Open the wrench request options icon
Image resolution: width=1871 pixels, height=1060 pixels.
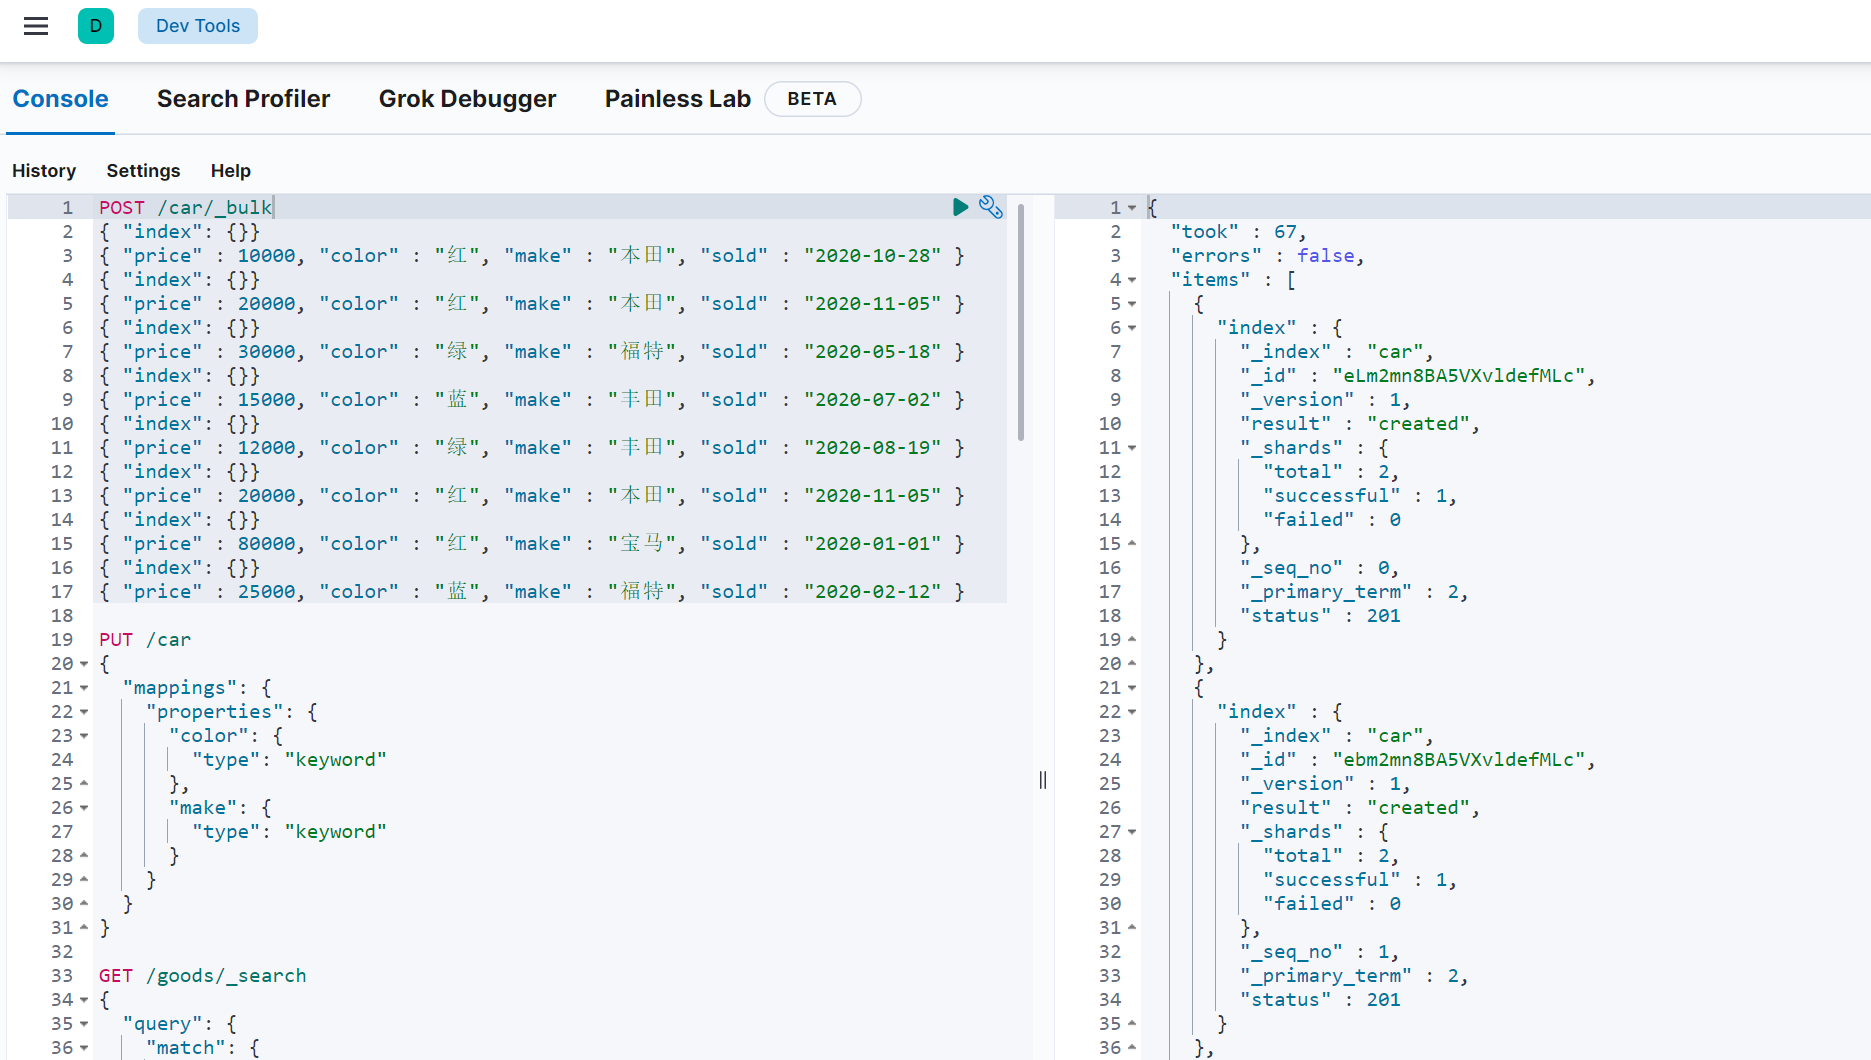(990, 207)
